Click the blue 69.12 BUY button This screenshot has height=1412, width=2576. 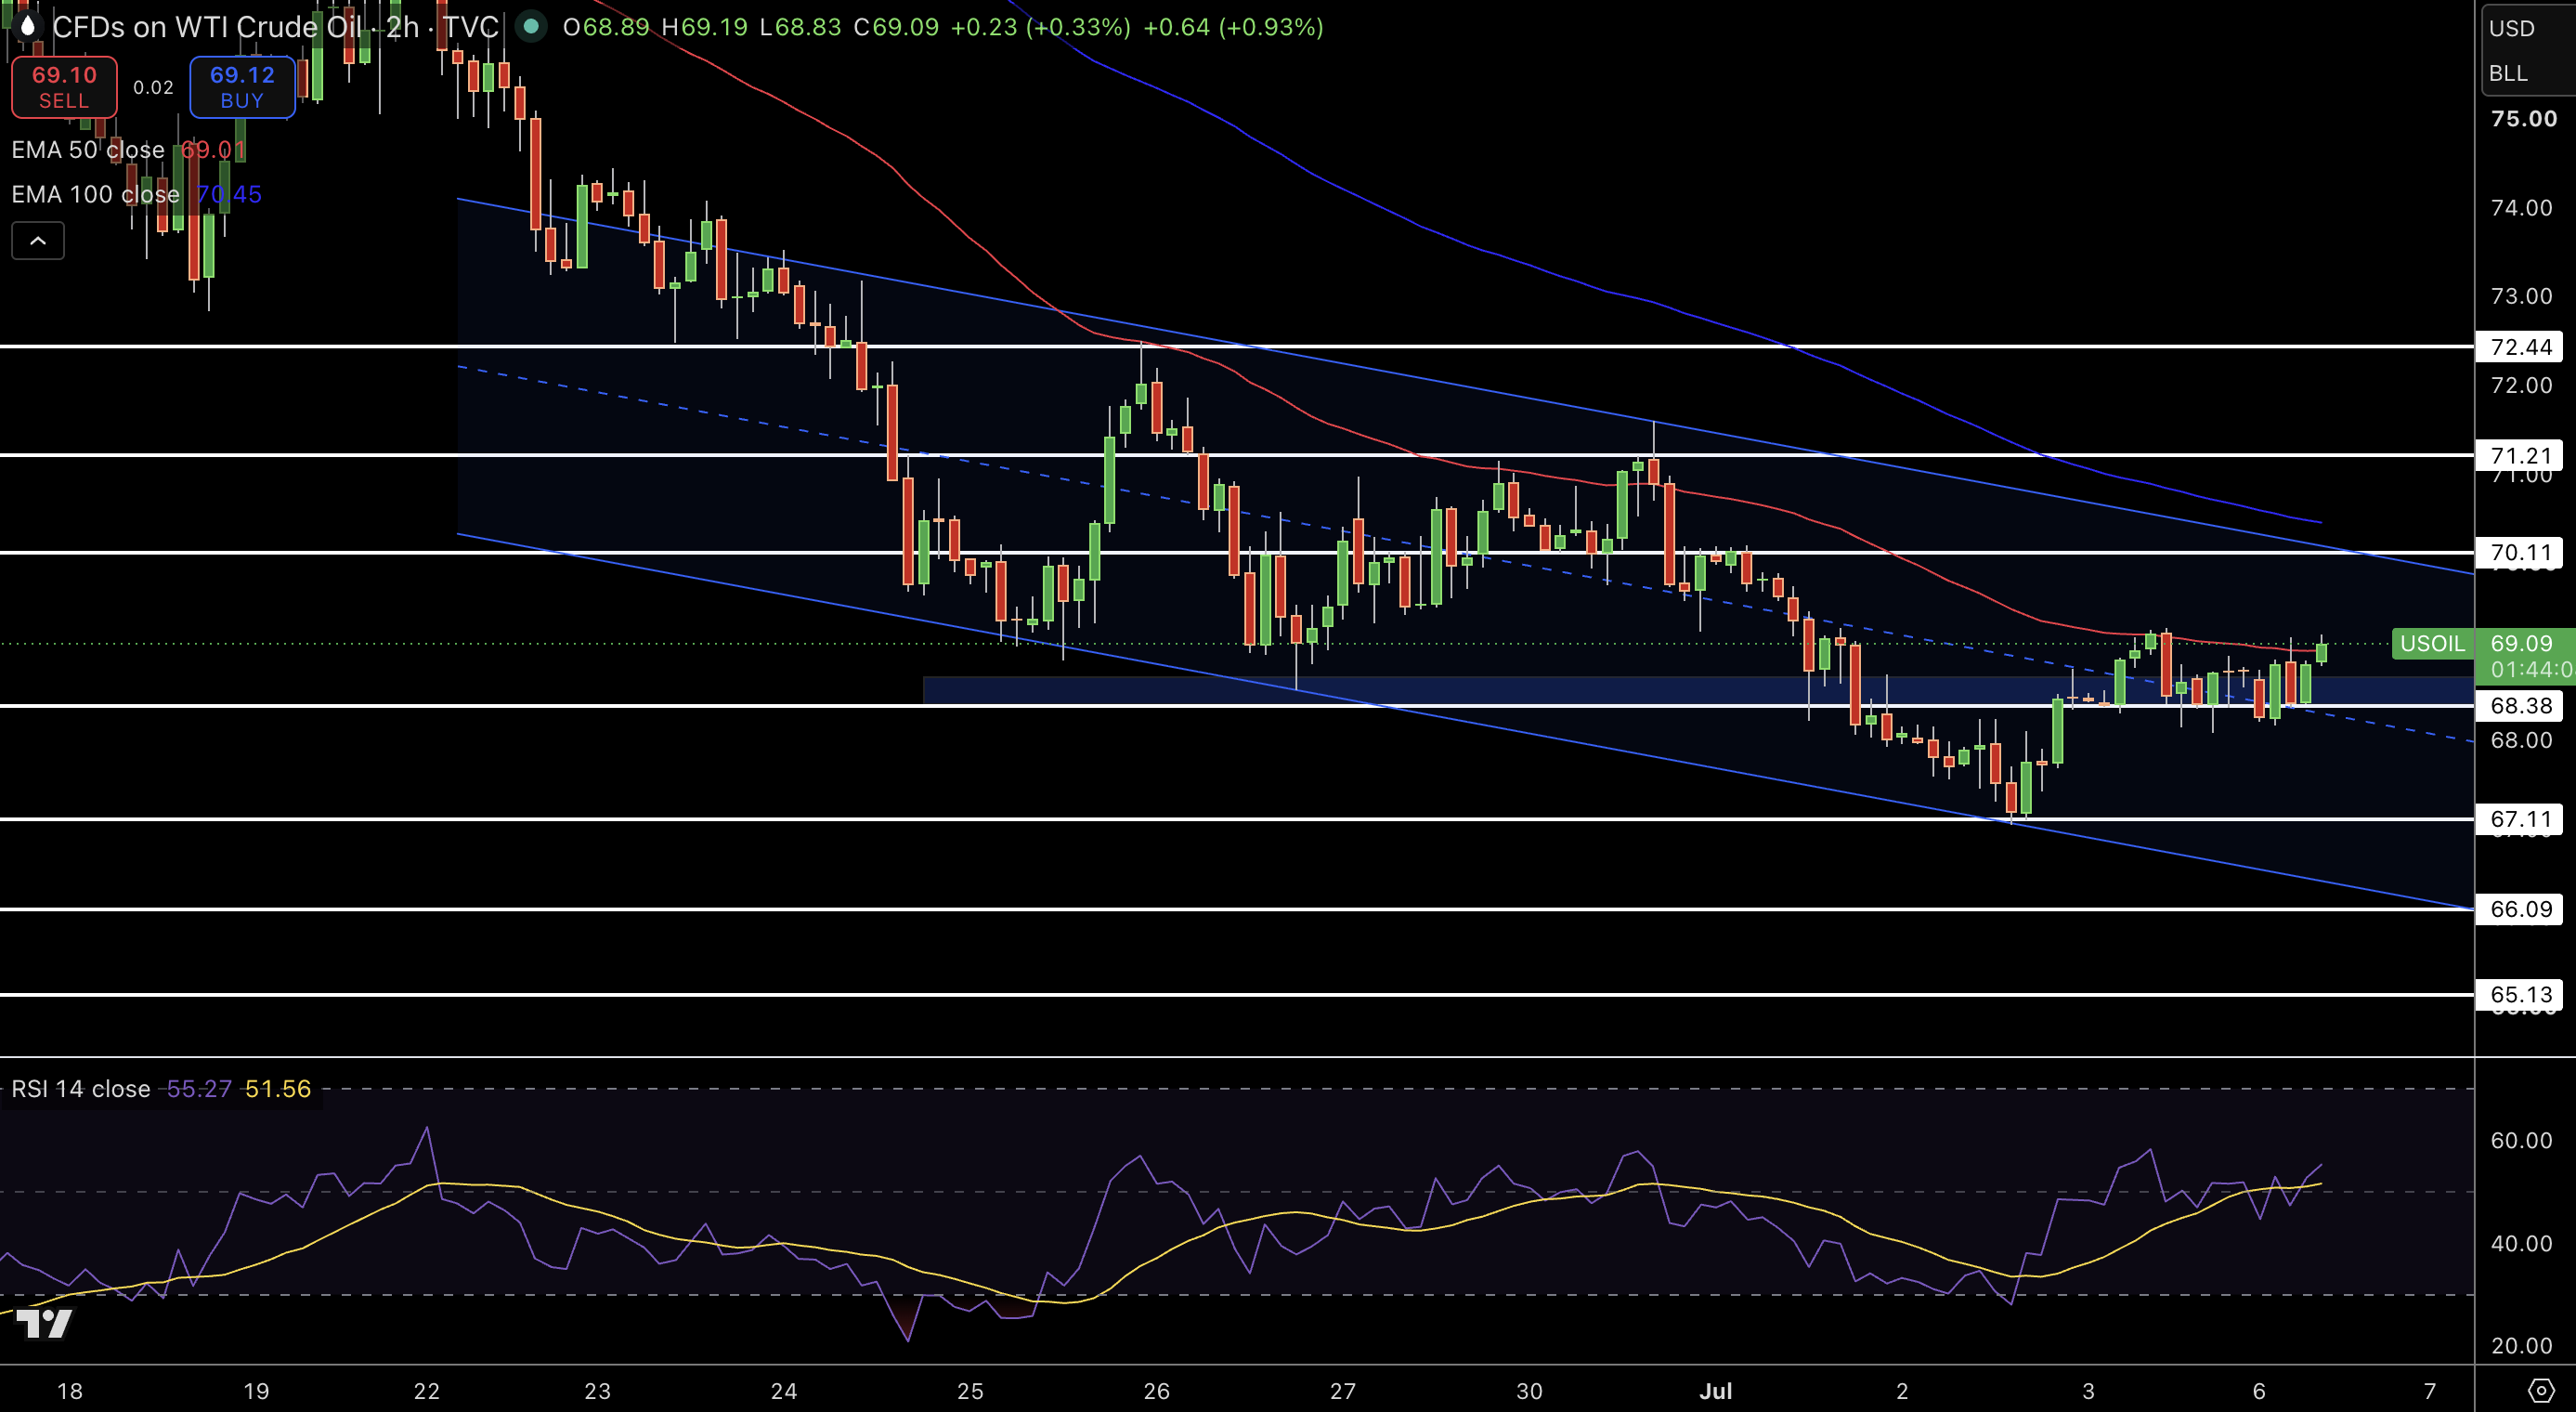click(242, 87)
